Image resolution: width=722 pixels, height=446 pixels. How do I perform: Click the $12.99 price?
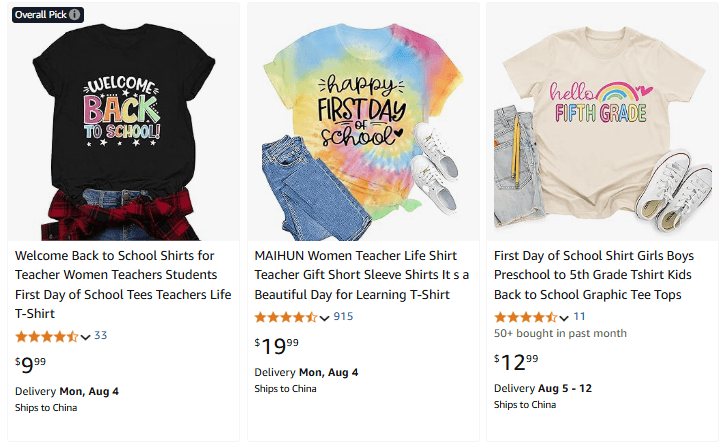coord(516,362)
